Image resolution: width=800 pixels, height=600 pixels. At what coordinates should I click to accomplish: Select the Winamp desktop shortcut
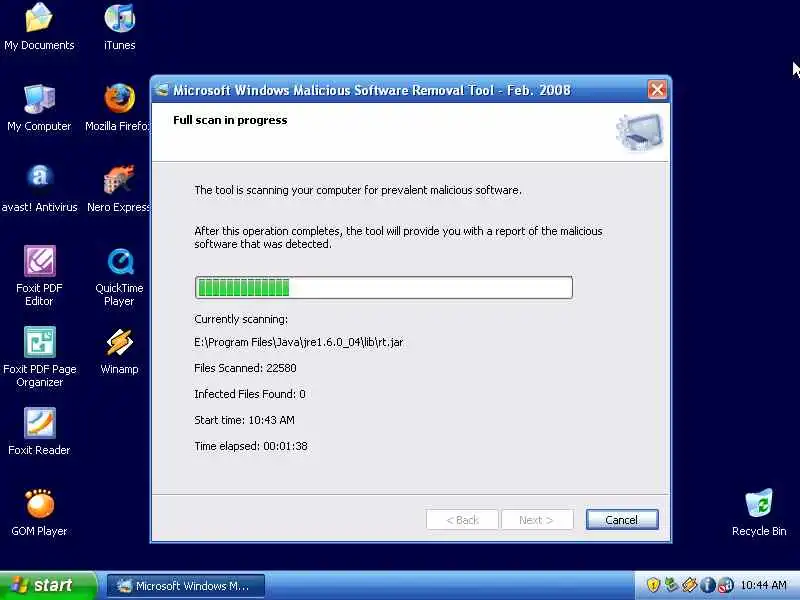pos(119,351)
